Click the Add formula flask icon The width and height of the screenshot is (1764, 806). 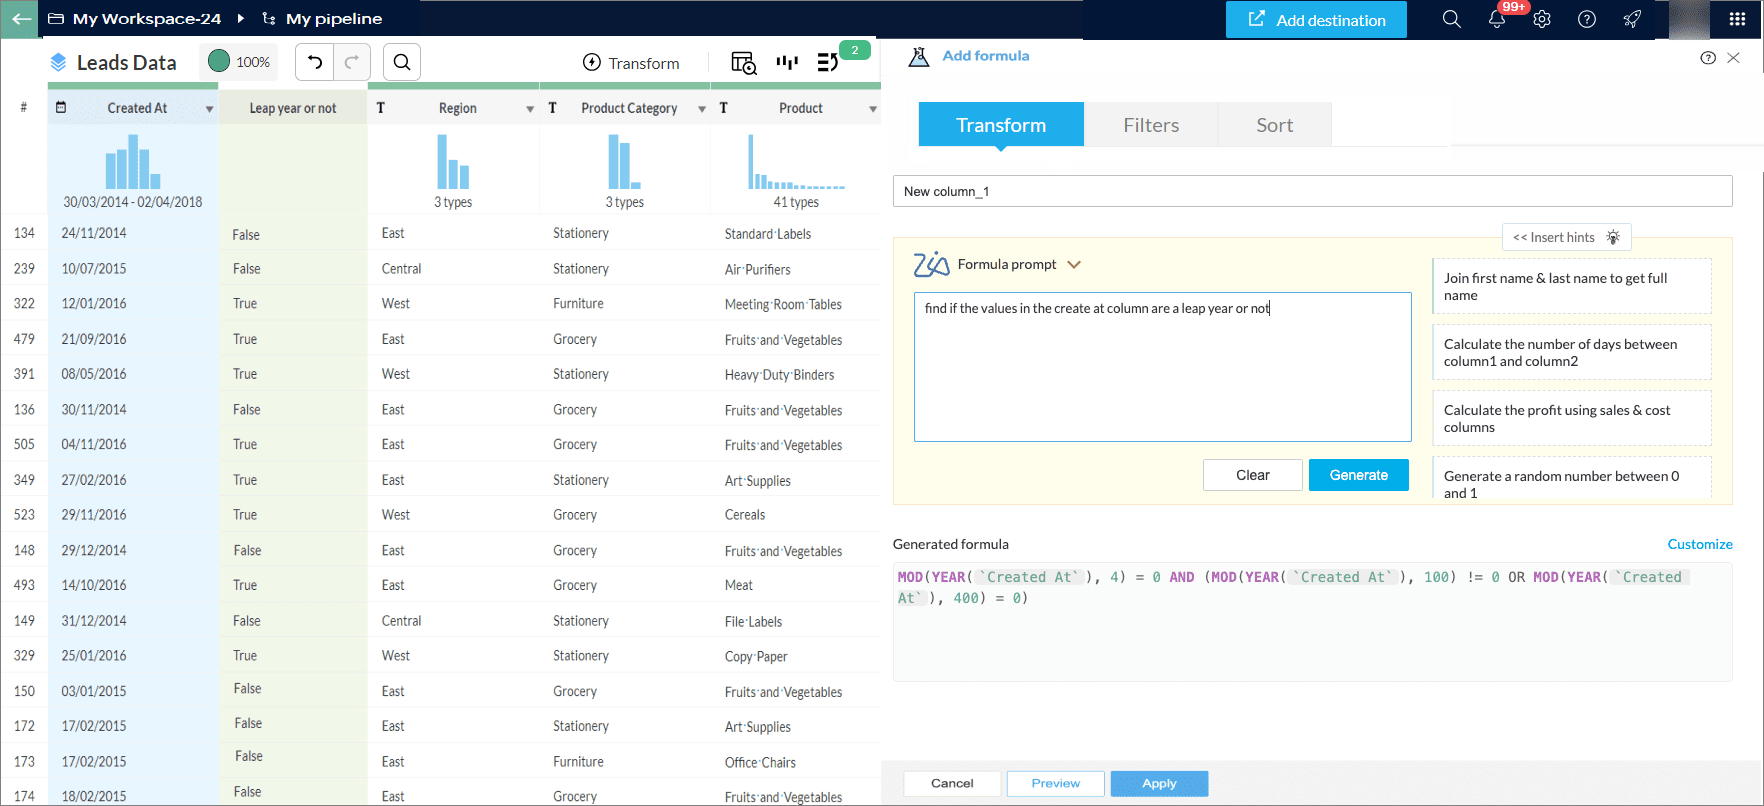(918, 56)
